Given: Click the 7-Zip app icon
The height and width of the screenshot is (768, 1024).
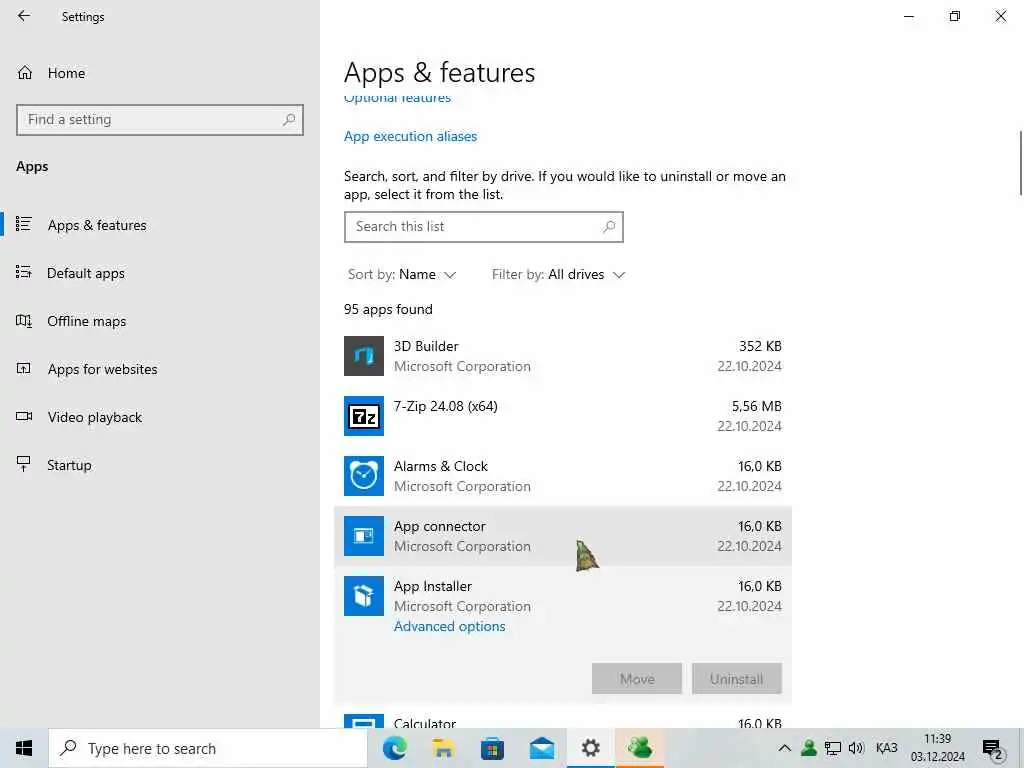Looking at the screenshot, I should pos(364,416).
